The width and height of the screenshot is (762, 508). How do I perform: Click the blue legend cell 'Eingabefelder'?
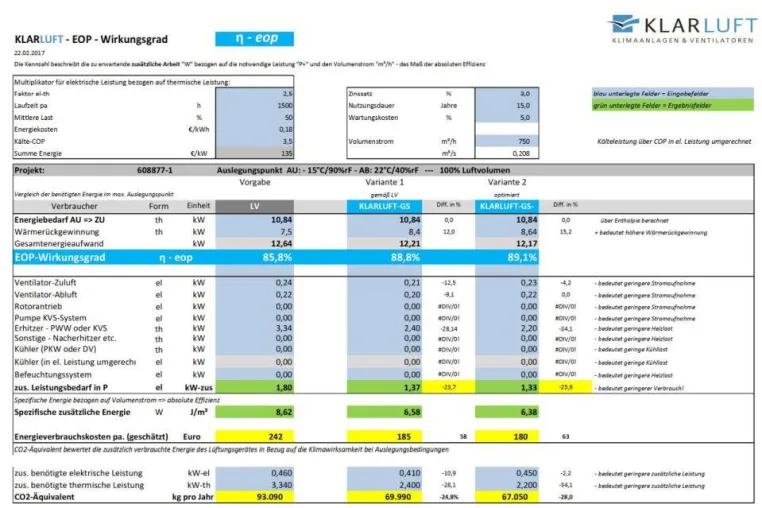[673, 93]
